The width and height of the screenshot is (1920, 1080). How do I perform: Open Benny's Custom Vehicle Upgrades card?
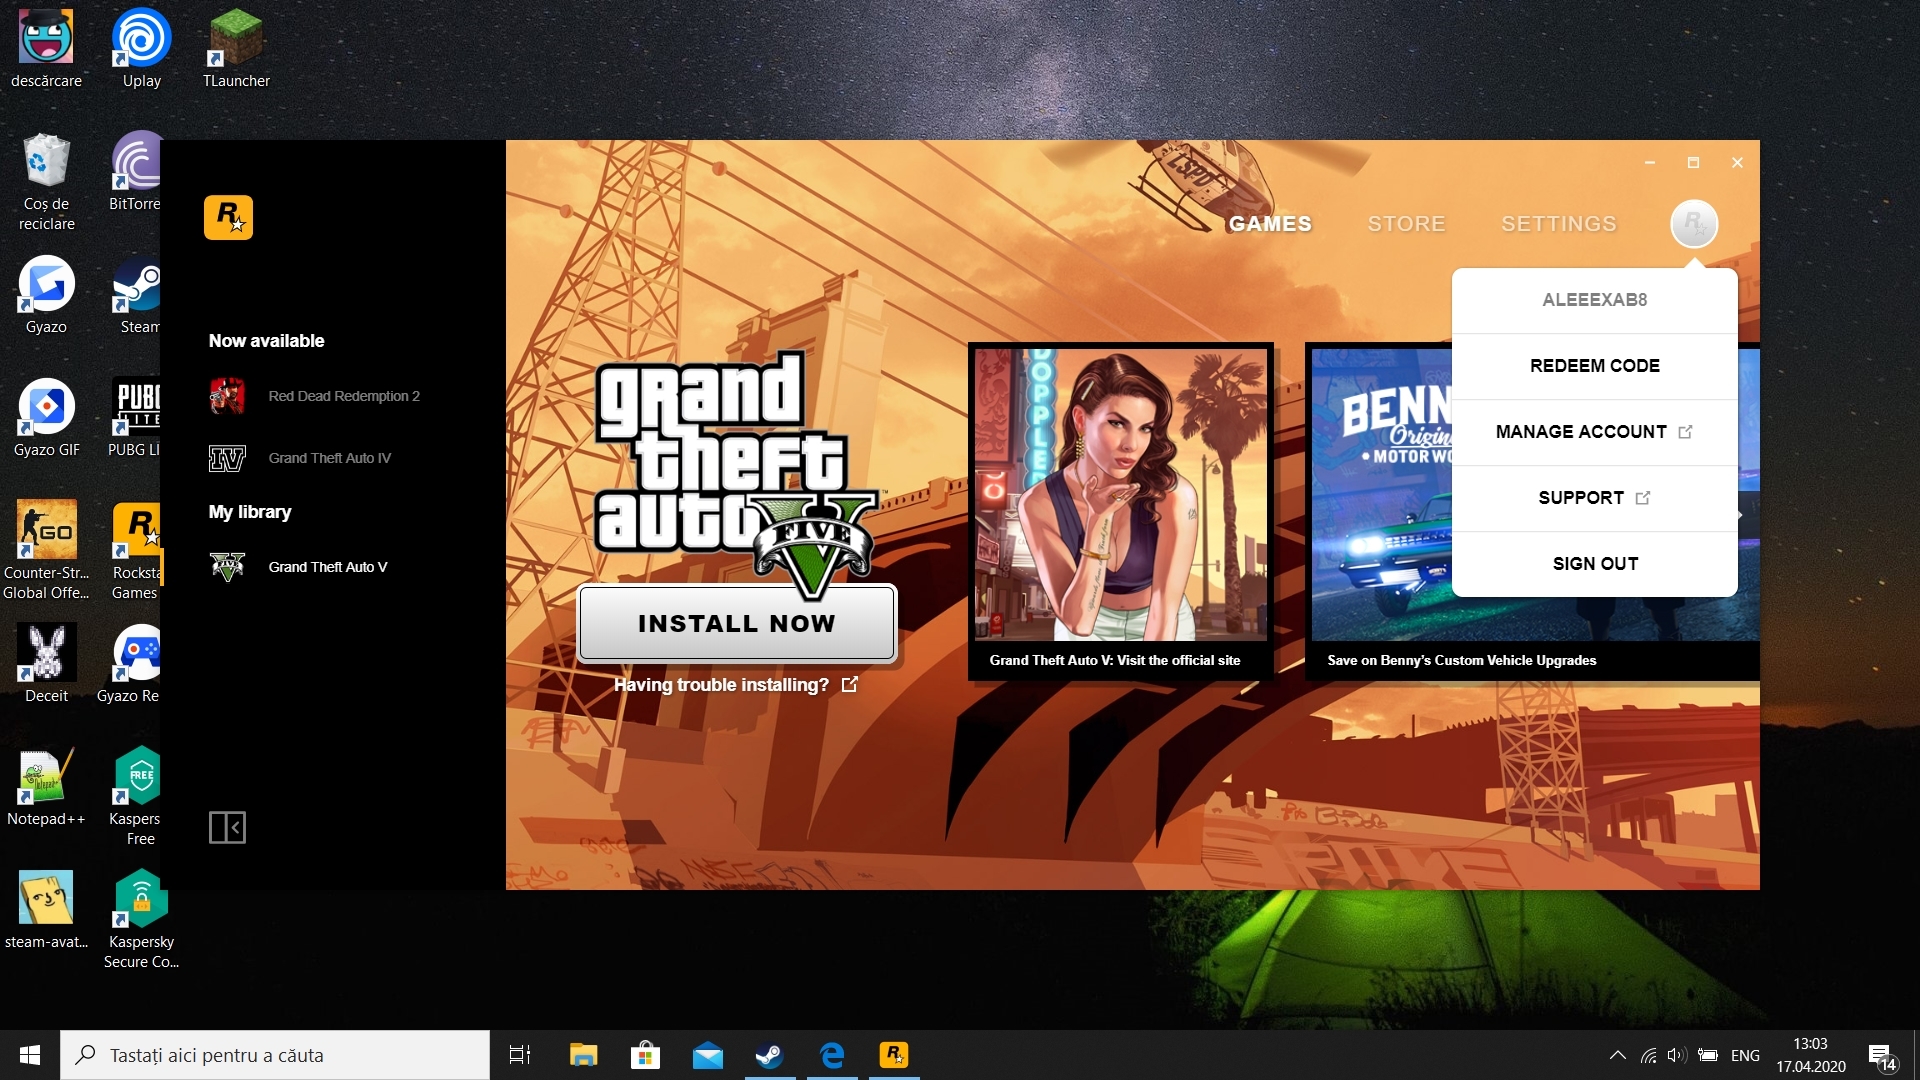(x=1380, y=520)
